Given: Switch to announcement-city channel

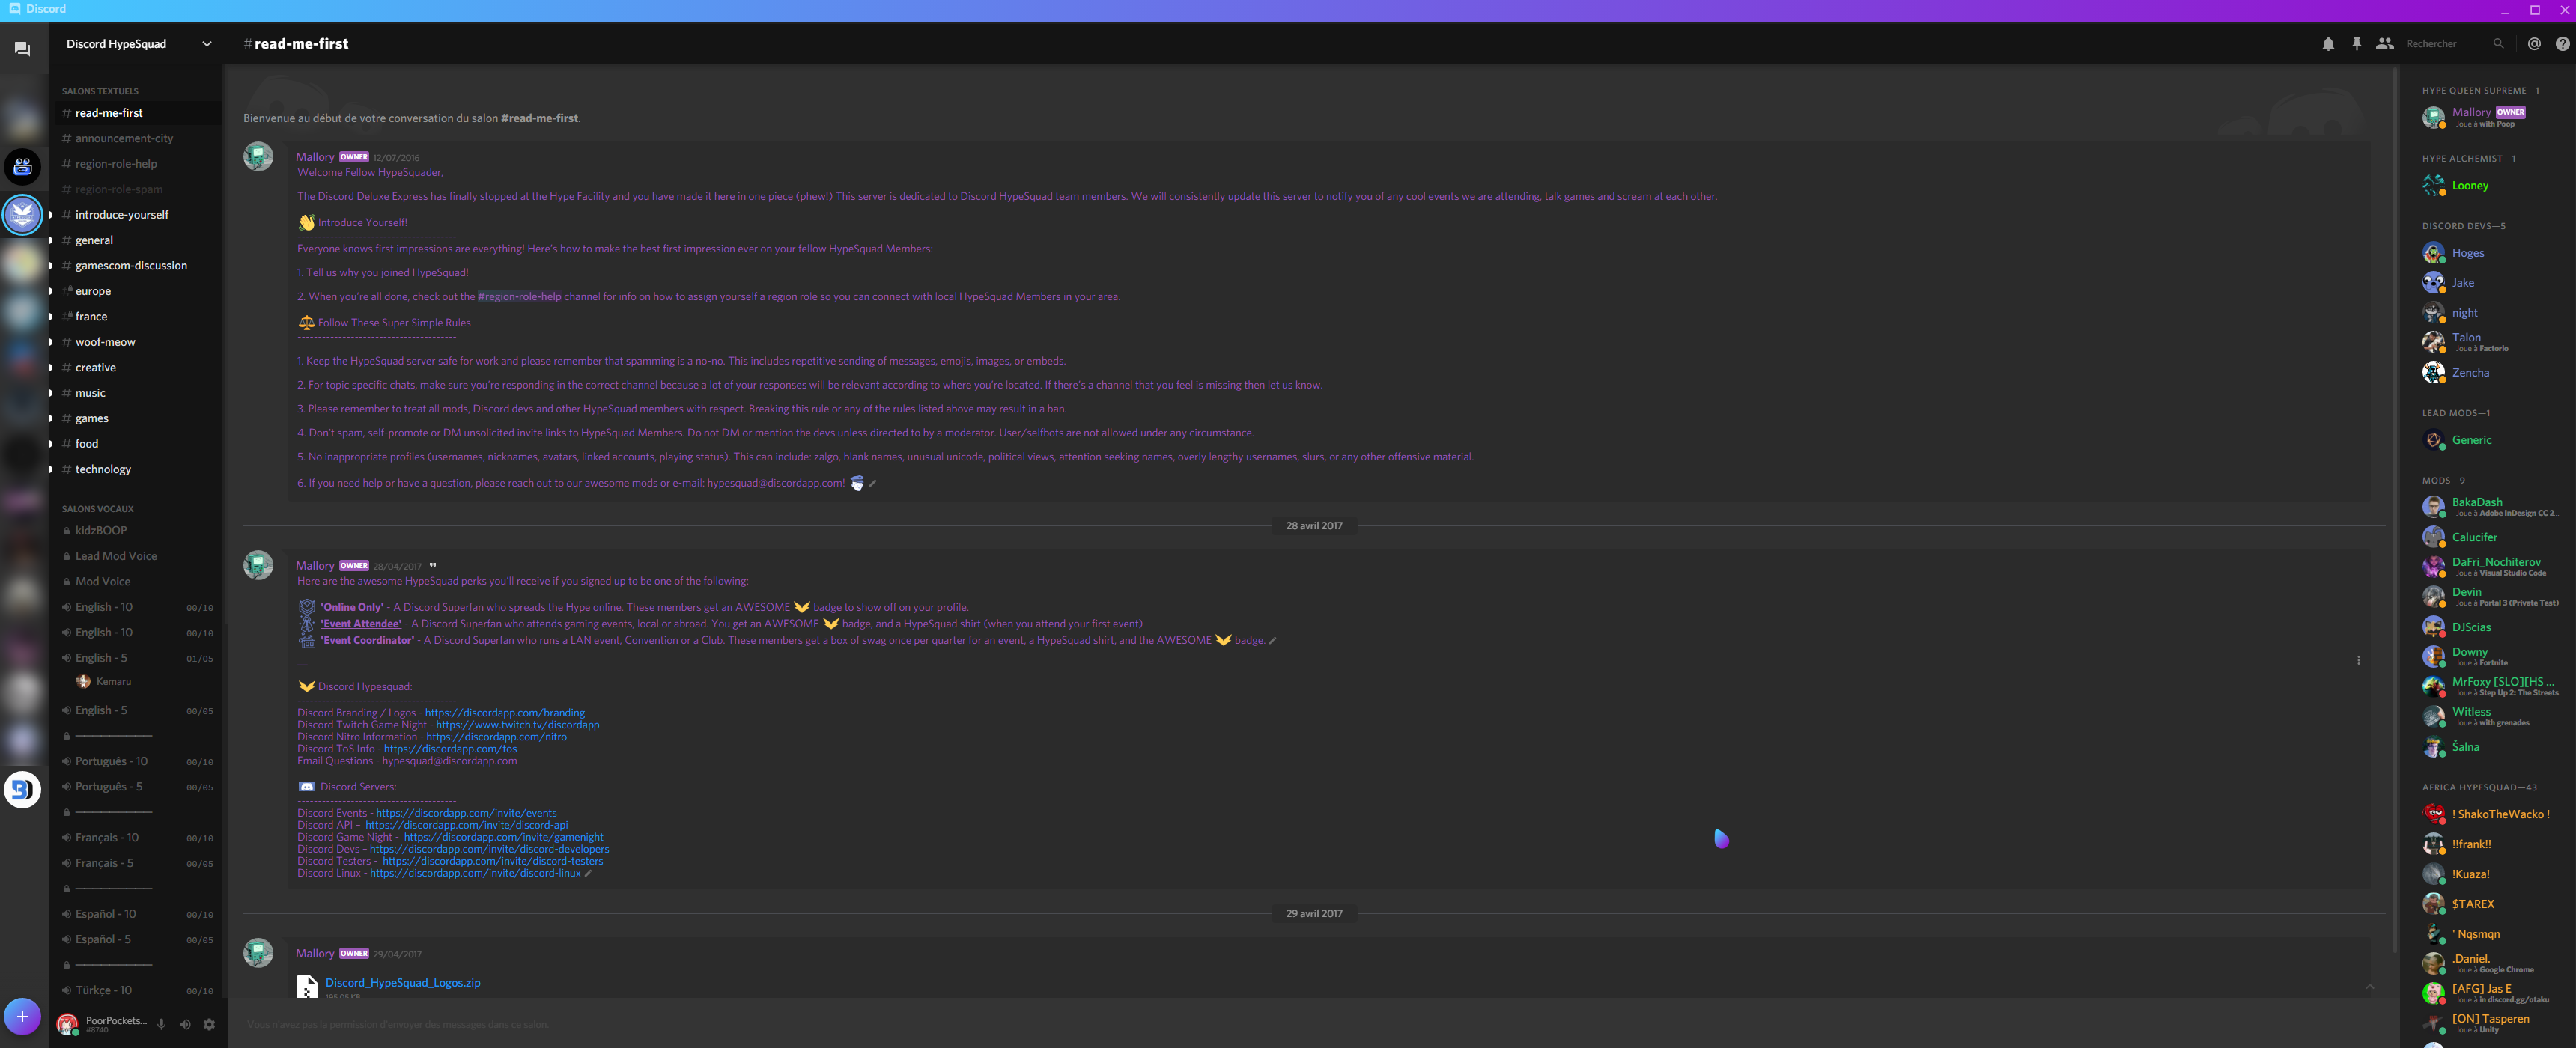Looking at the screenshot, I should coord(124,139).
